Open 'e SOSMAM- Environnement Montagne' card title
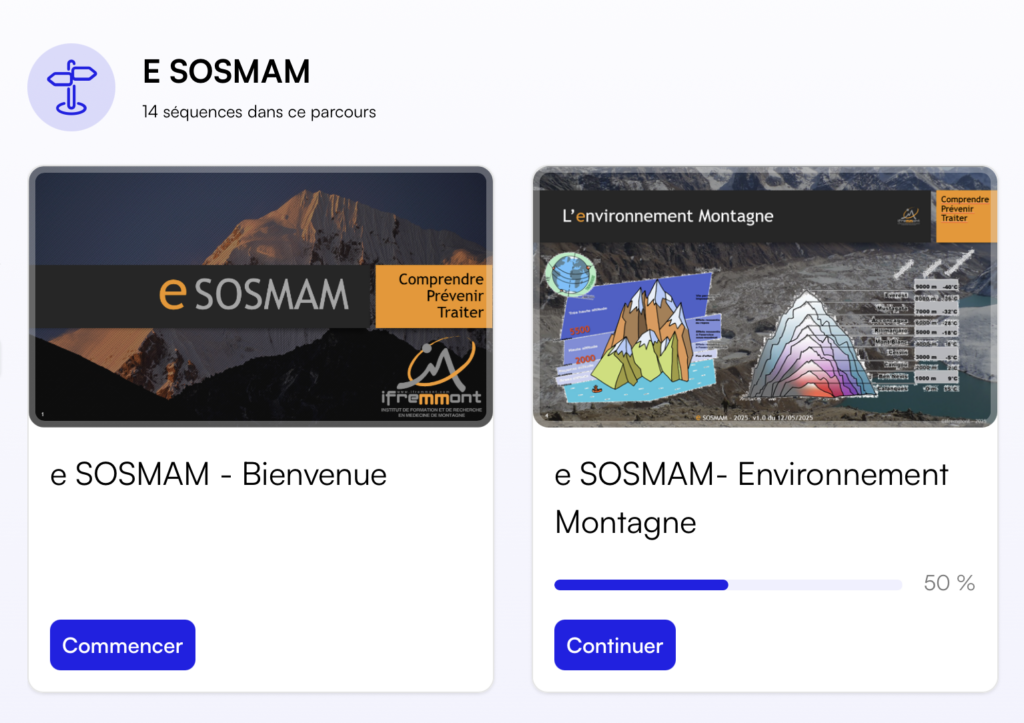This screenshot has height=723, width=1024. (751, 497)
